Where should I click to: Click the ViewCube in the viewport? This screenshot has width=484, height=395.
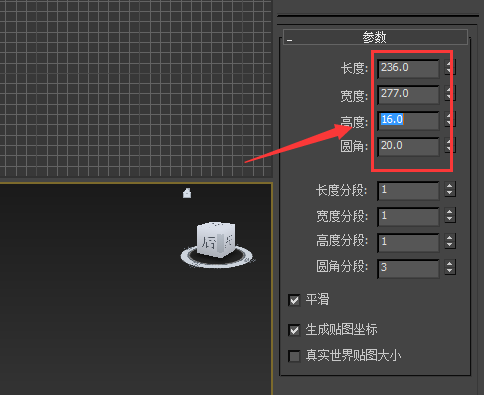pos(216,239)
